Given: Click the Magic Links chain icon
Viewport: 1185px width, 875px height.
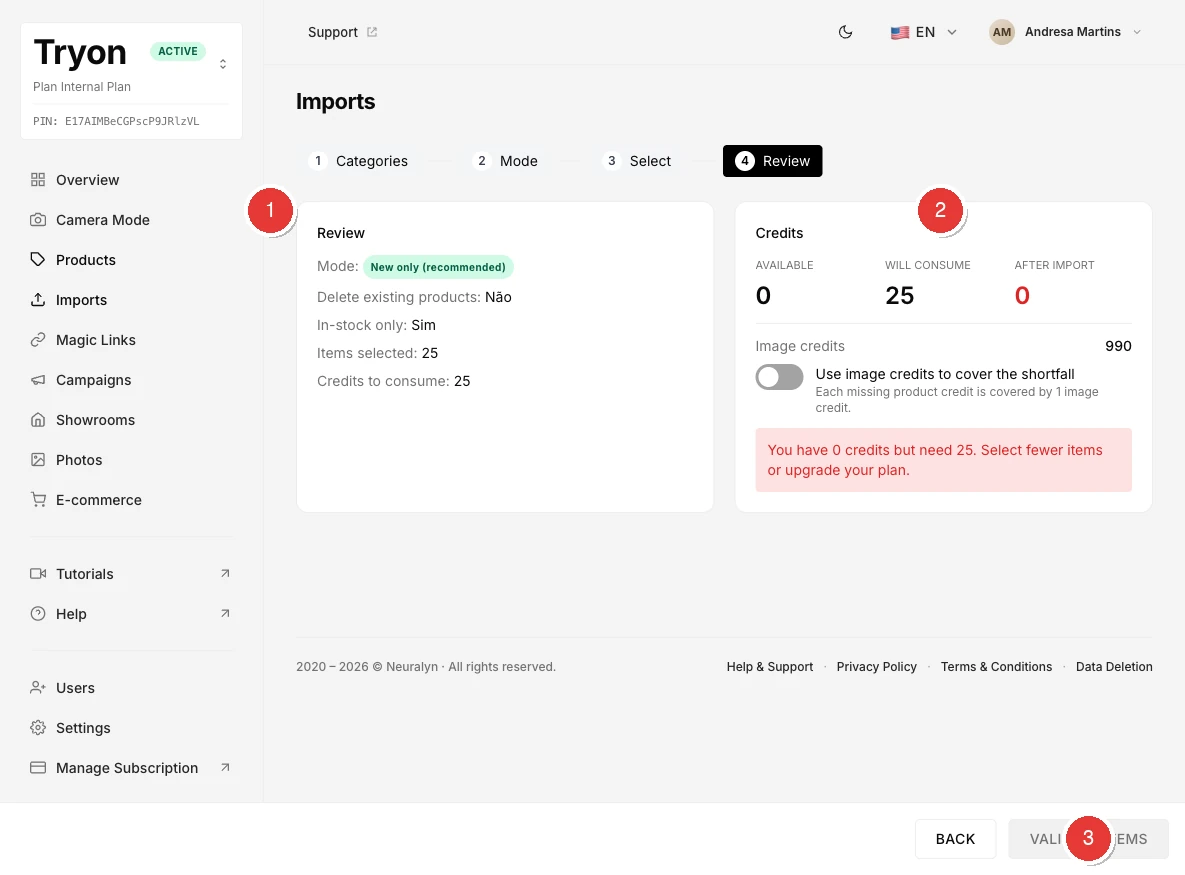Looking at the screenshot, I should pos(38,340).
